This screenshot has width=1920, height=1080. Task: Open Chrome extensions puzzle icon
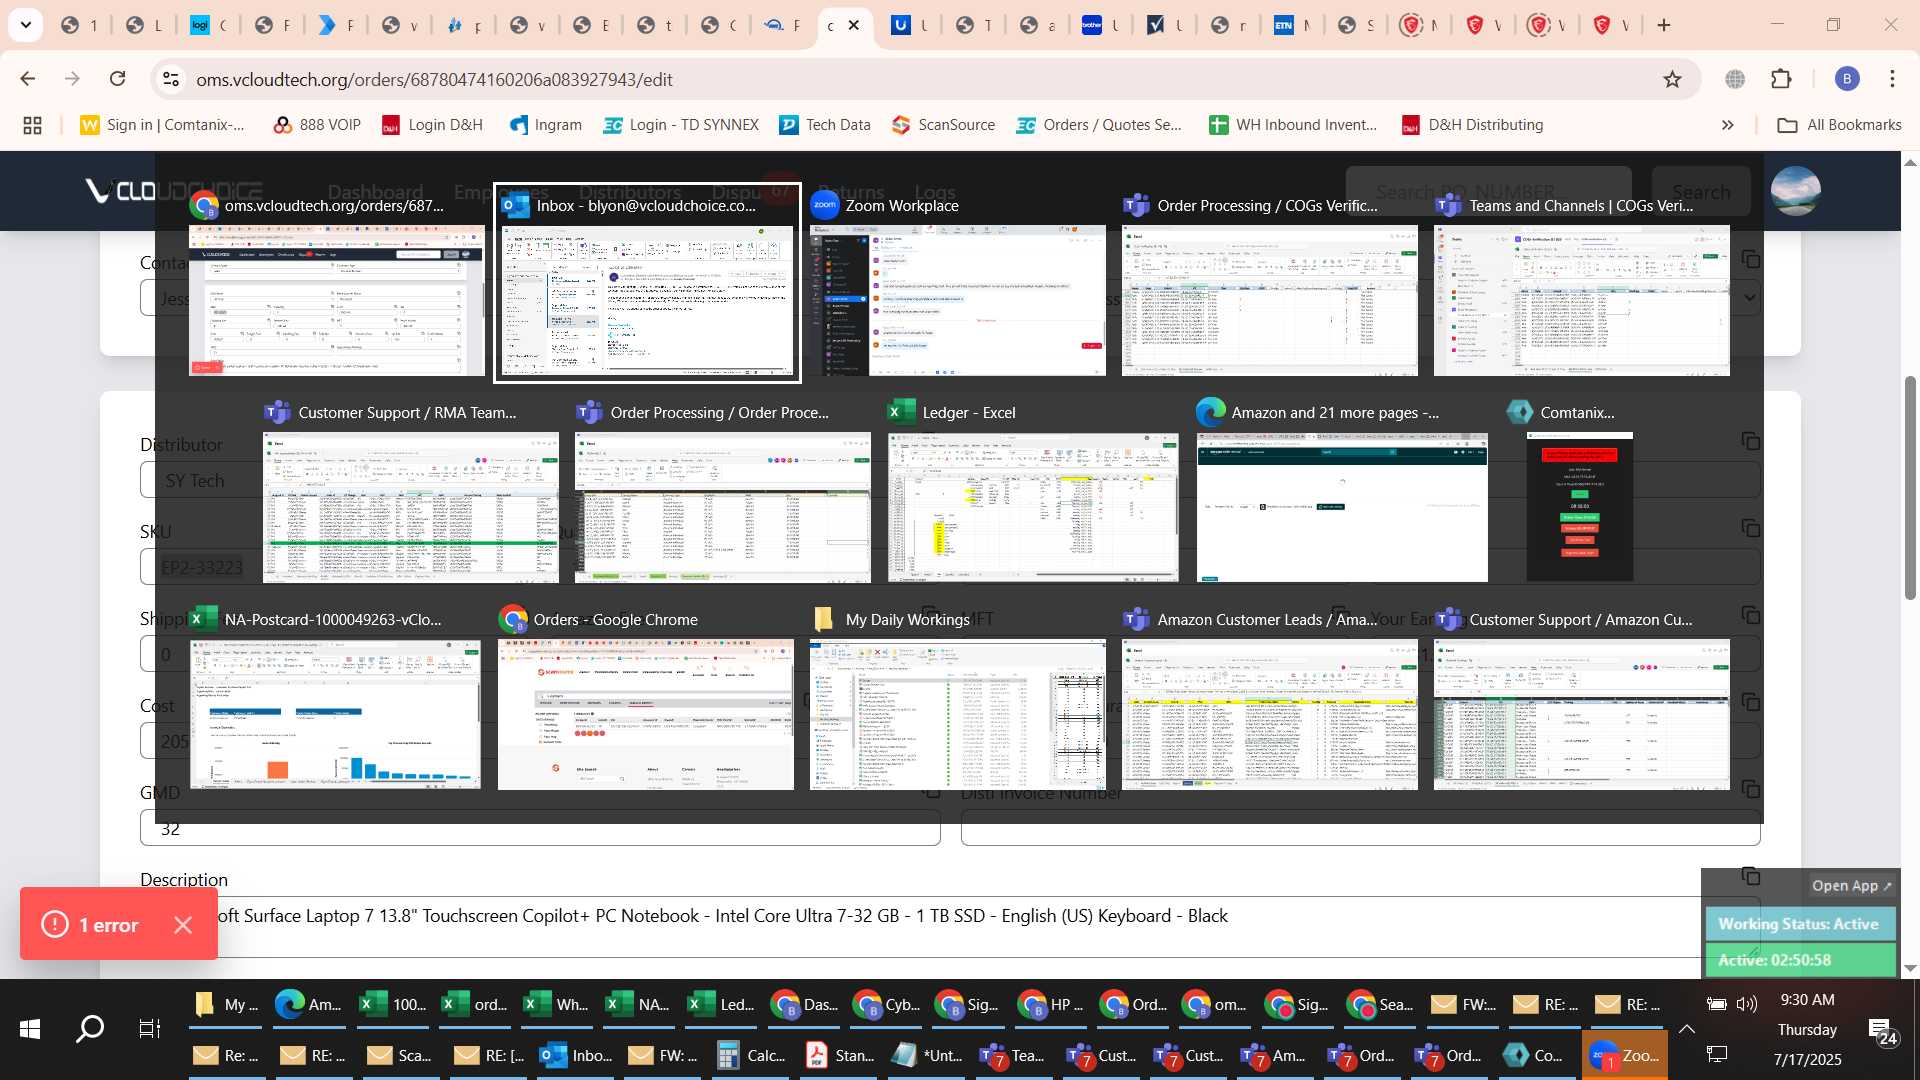[1781, 79]
